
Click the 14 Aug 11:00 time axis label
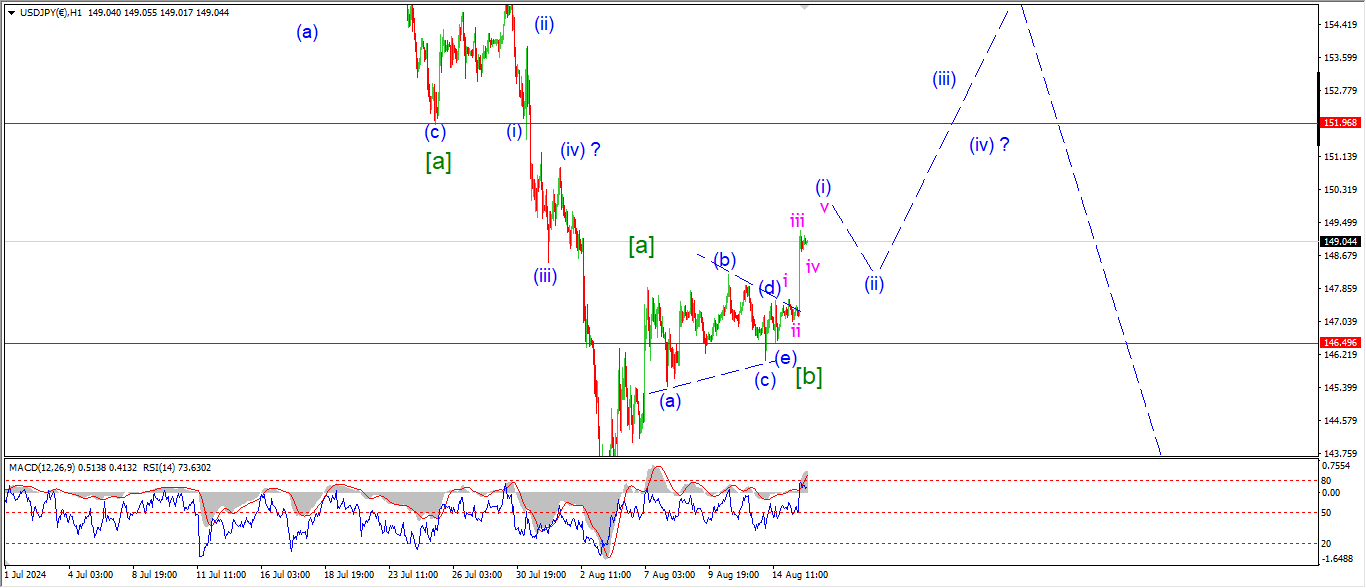[x=802, y=575]
